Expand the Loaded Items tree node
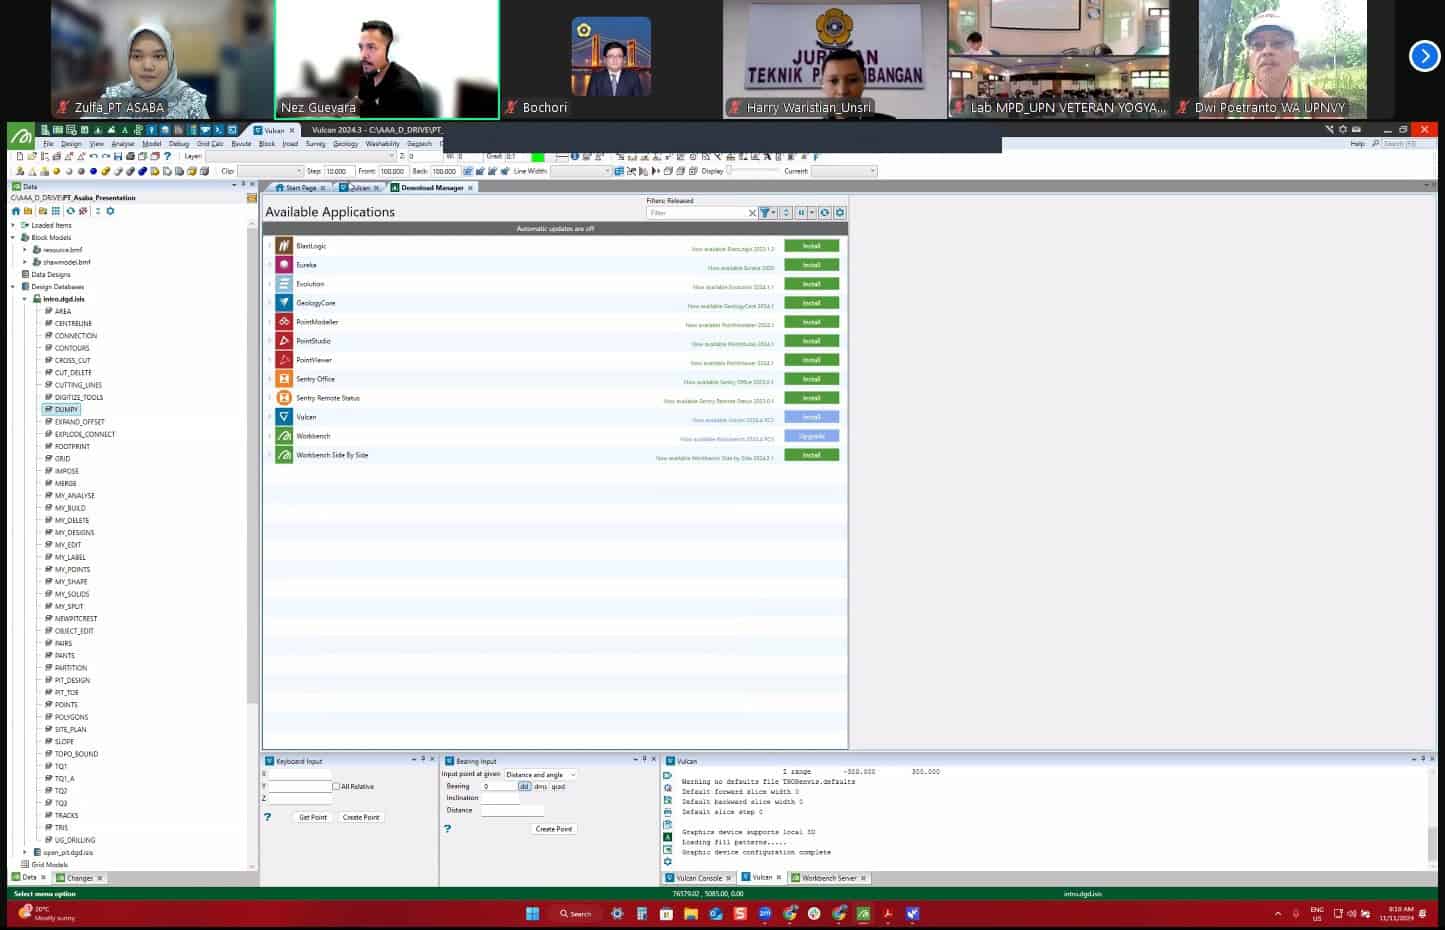Image resolution: width=1445 pixels, height=930 pixels. tap(13, 225)
